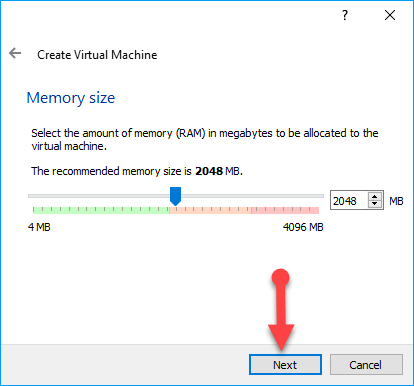The width and height of the screenshot is (414, 386).
Task: Click slider track left of the handle
Action: click(99, 196)
